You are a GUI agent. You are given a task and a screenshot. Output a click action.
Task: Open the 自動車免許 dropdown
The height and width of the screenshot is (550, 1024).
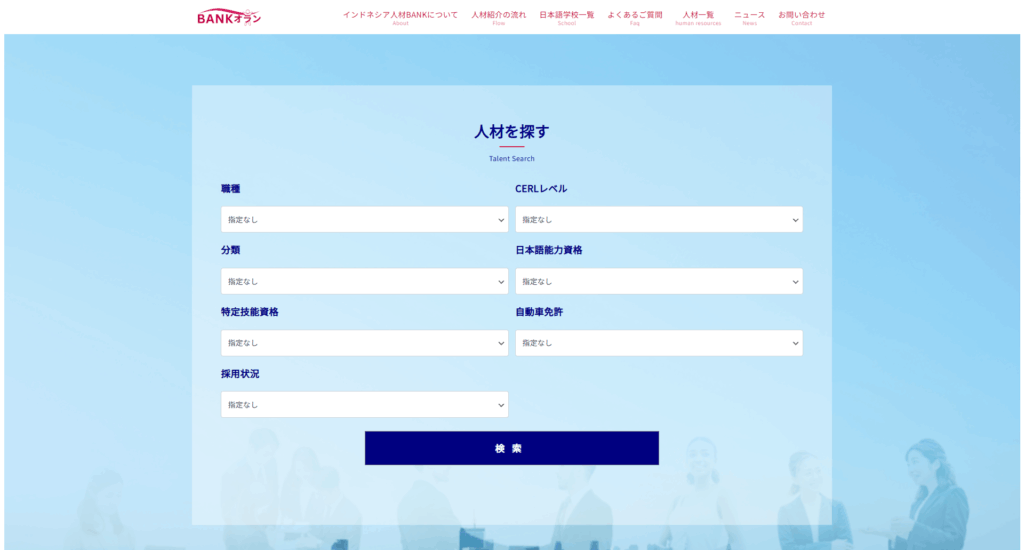pyautogui.click(x=658, y=343)
